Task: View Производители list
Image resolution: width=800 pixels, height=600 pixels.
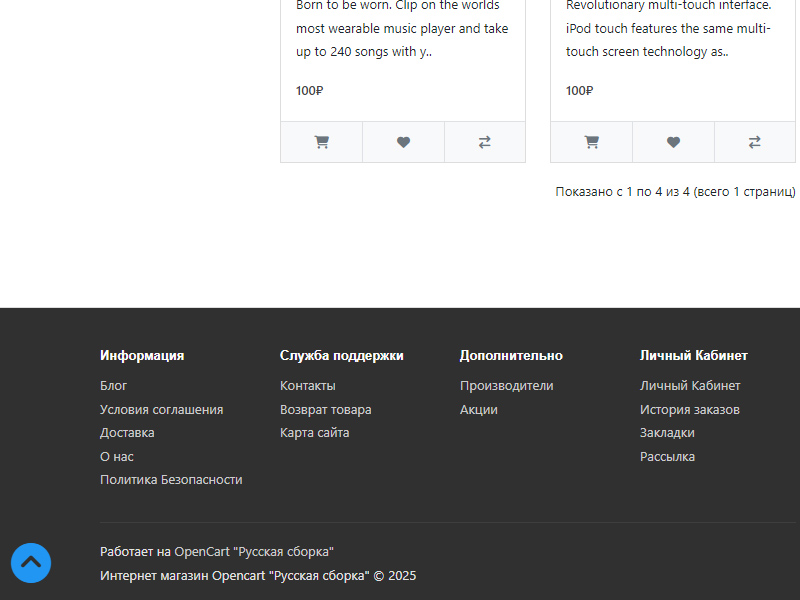Action: pos(506,386)
